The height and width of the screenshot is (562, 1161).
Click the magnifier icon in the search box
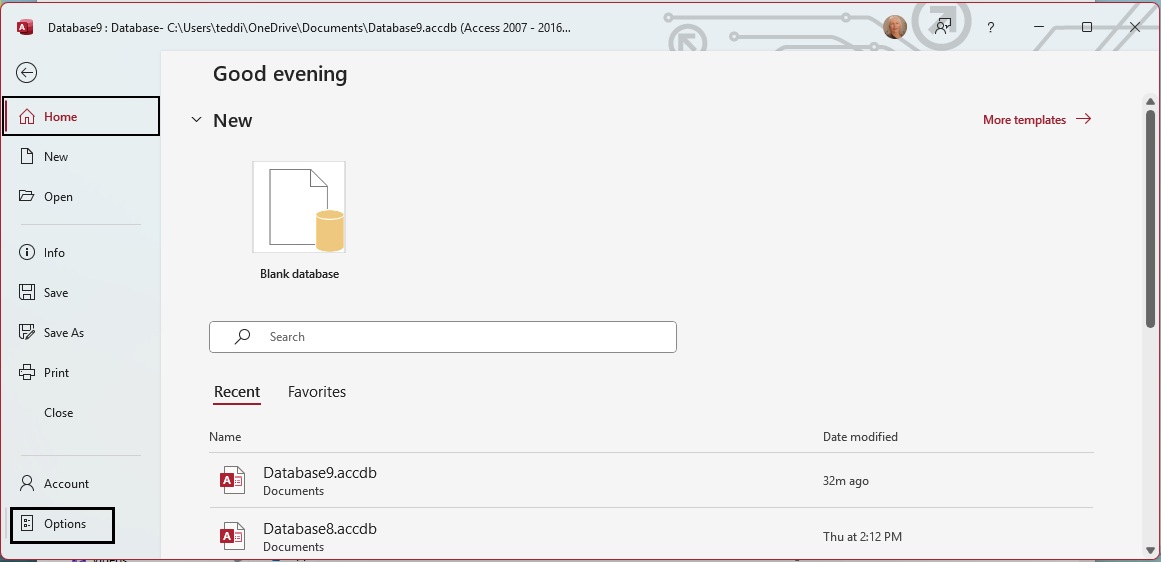click(242, 337)
